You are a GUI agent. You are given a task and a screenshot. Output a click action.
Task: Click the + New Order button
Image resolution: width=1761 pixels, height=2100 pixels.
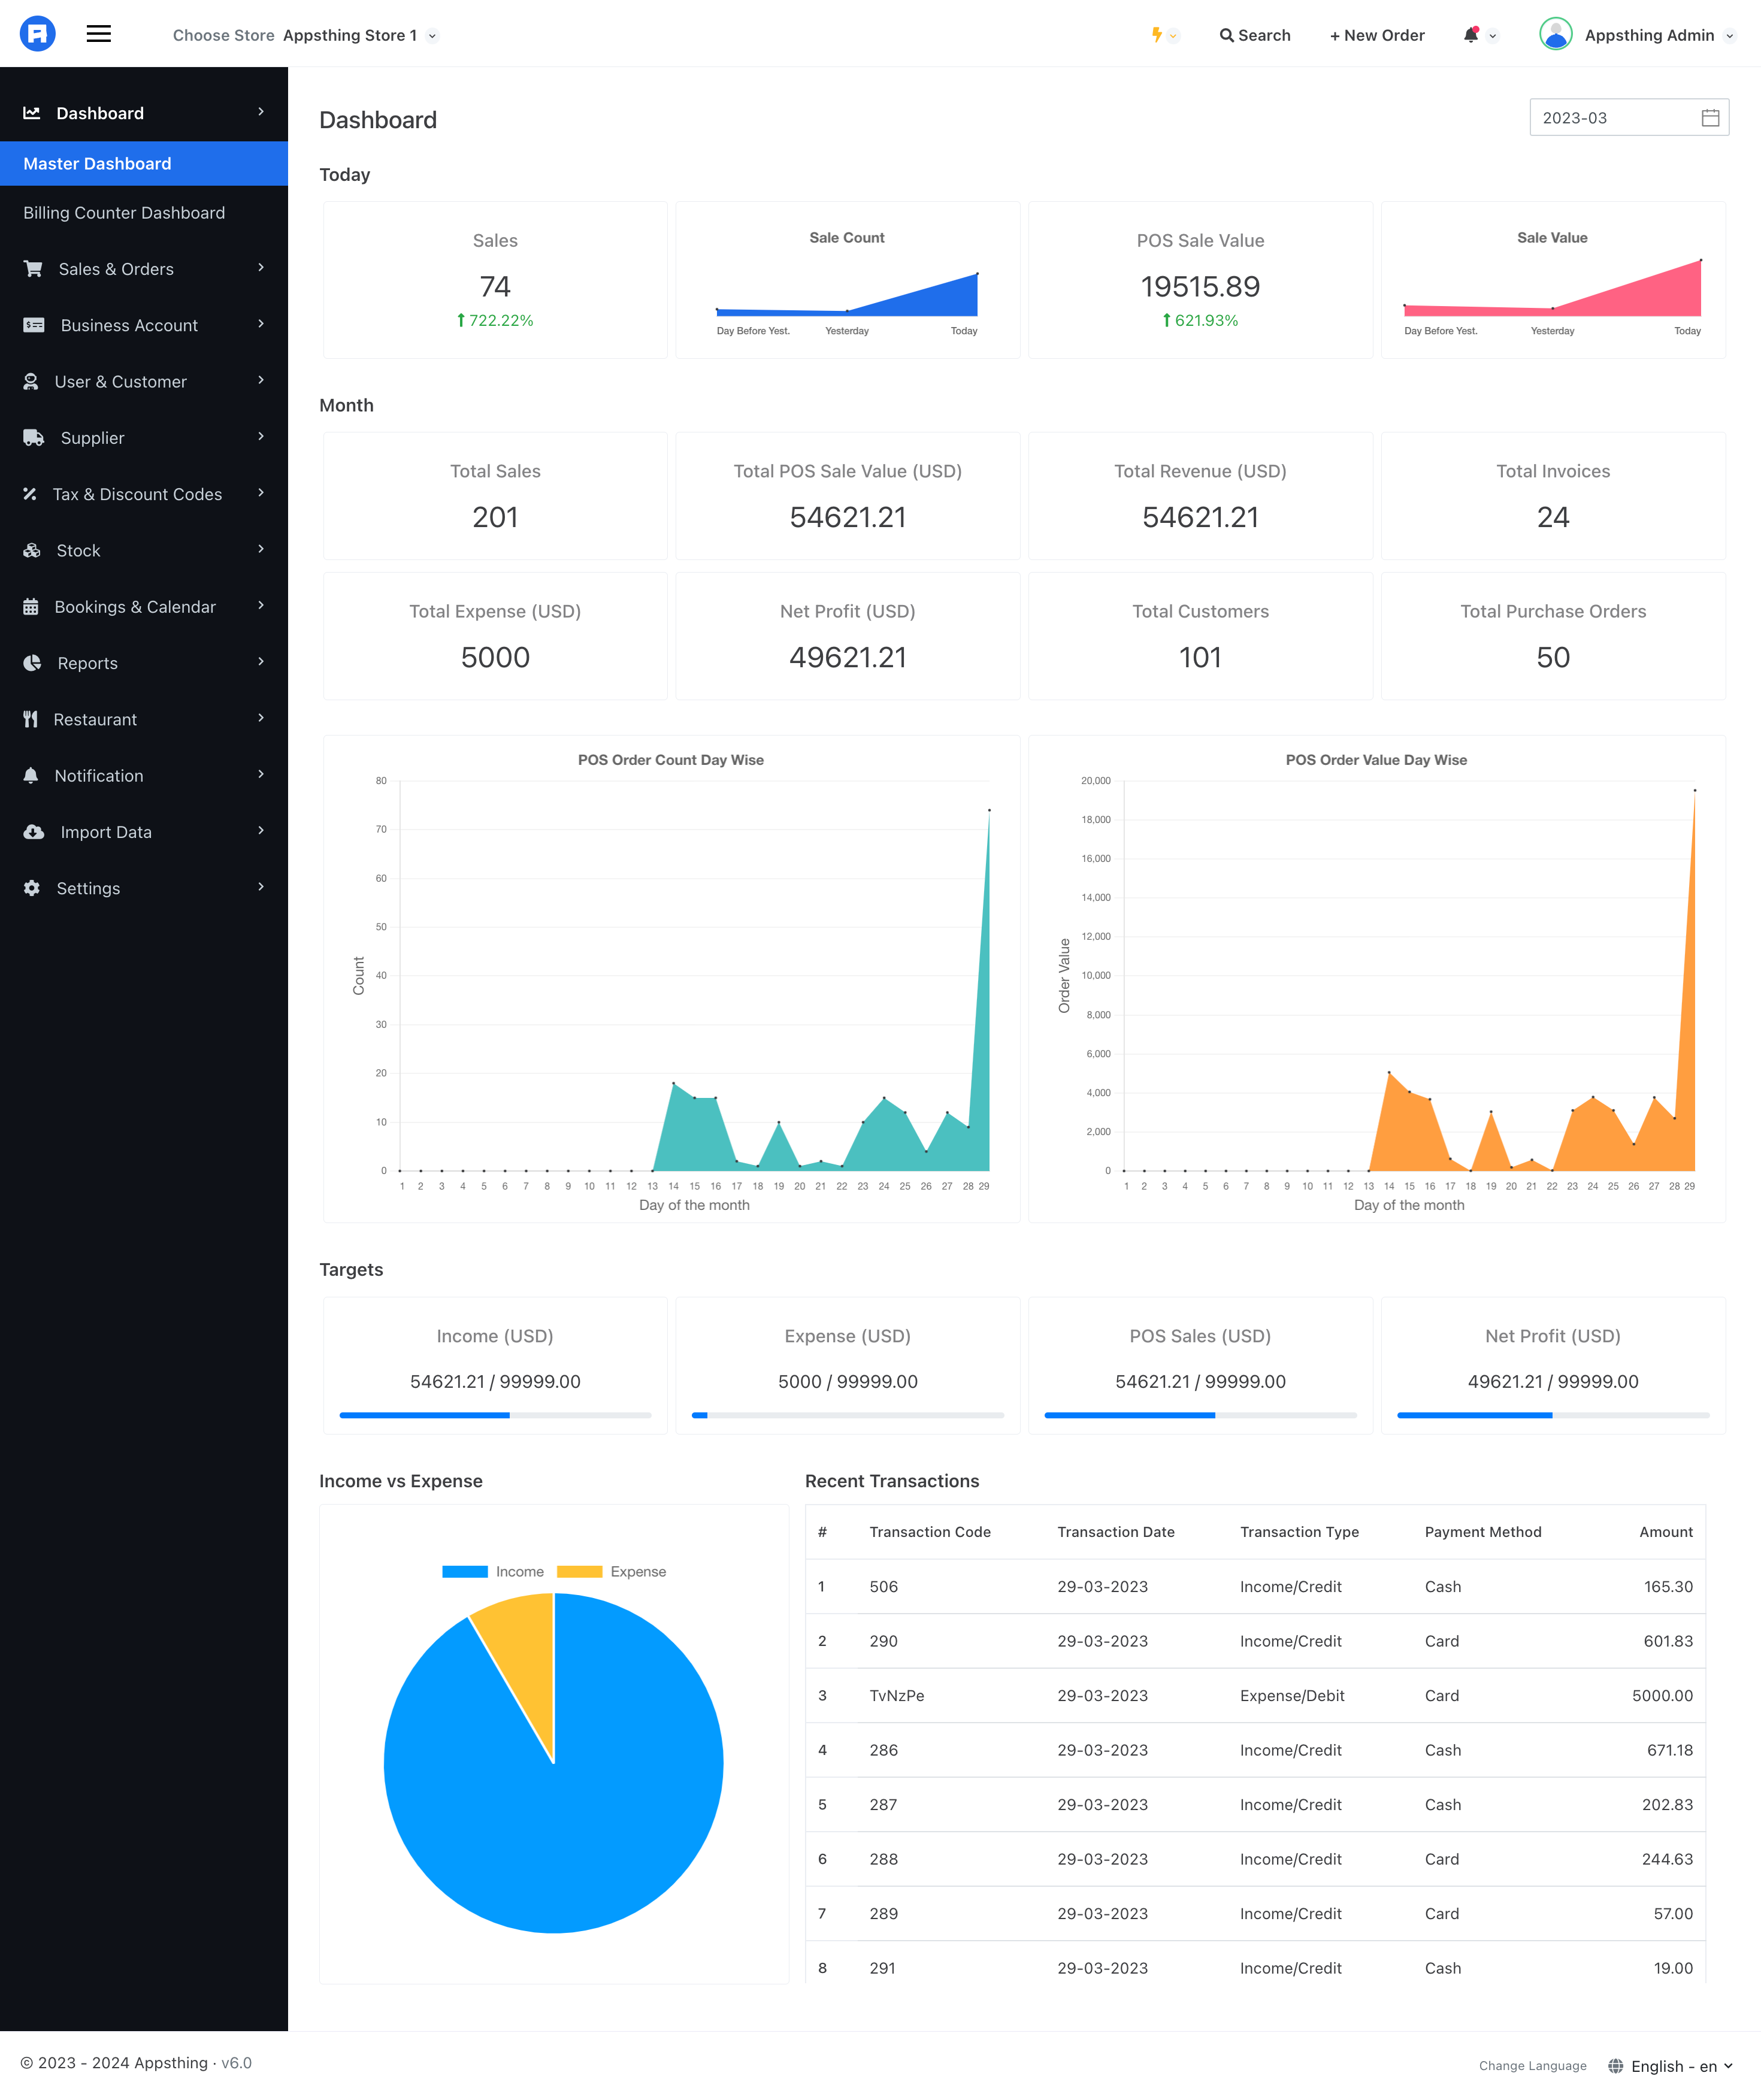pos(1376,35)
